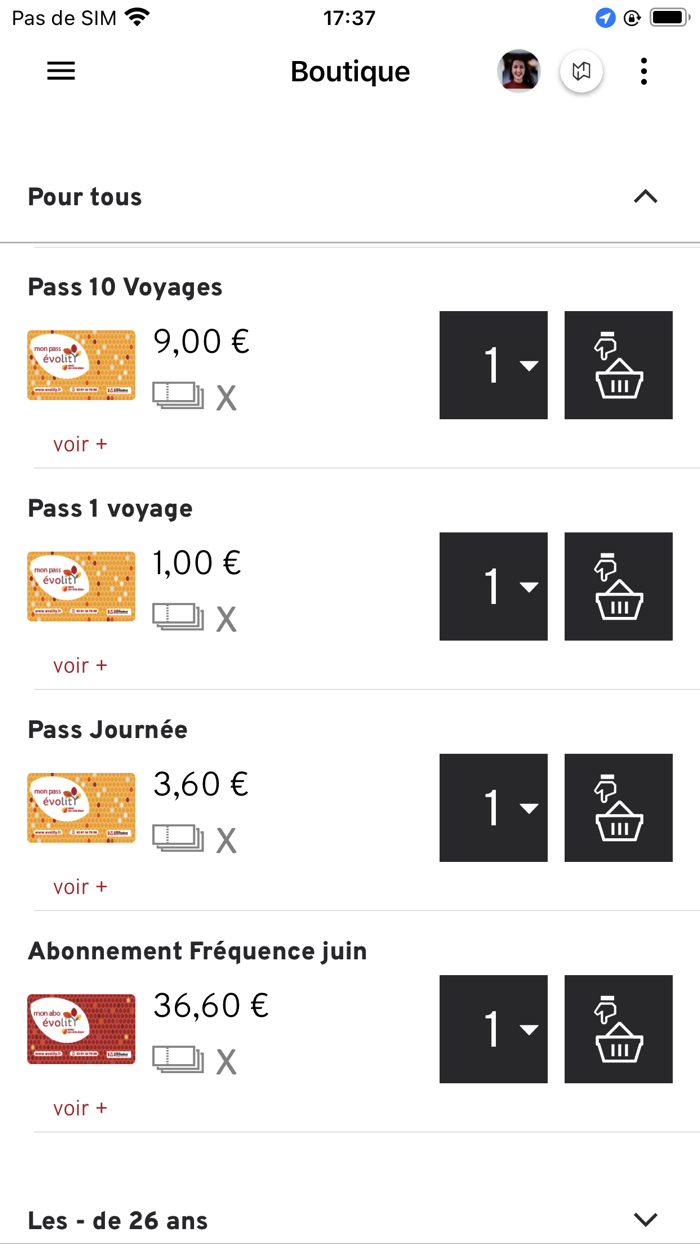Click the map icon in the header

(x=581, y=70)
